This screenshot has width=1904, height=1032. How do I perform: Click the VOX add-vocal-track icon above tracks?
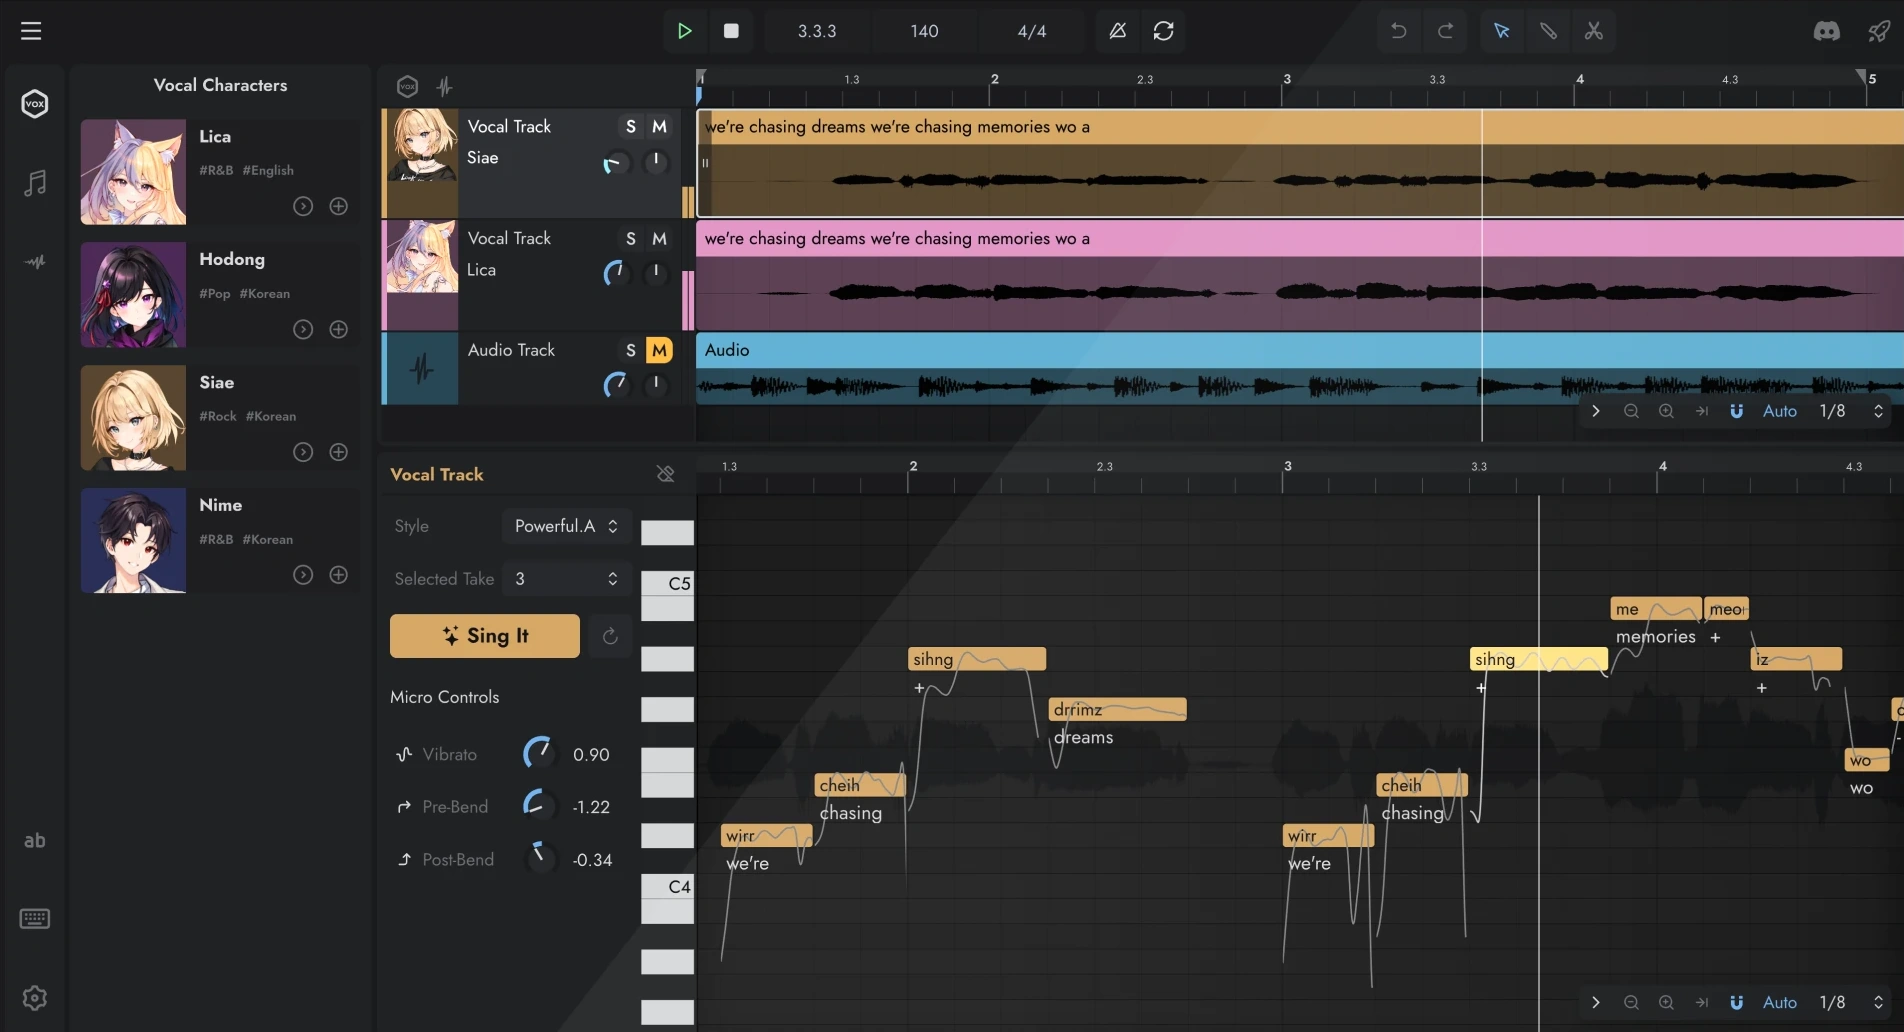pyautogui.click(x=407, y=86)
